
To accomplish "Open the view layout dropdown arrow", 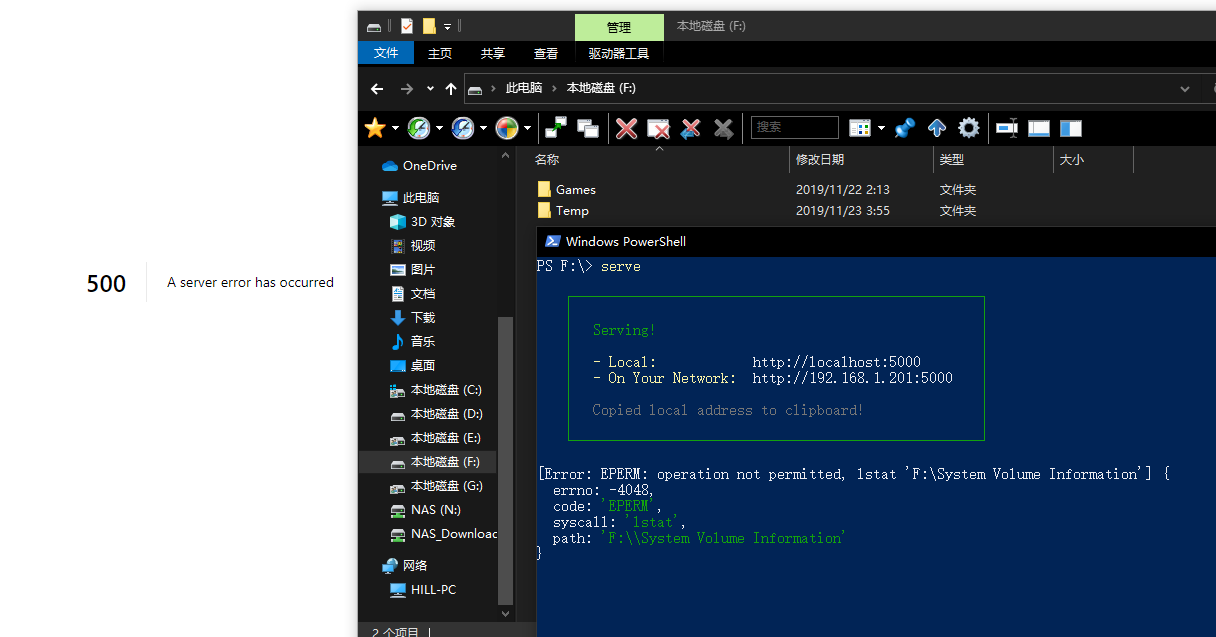I will tap(881, 128).
